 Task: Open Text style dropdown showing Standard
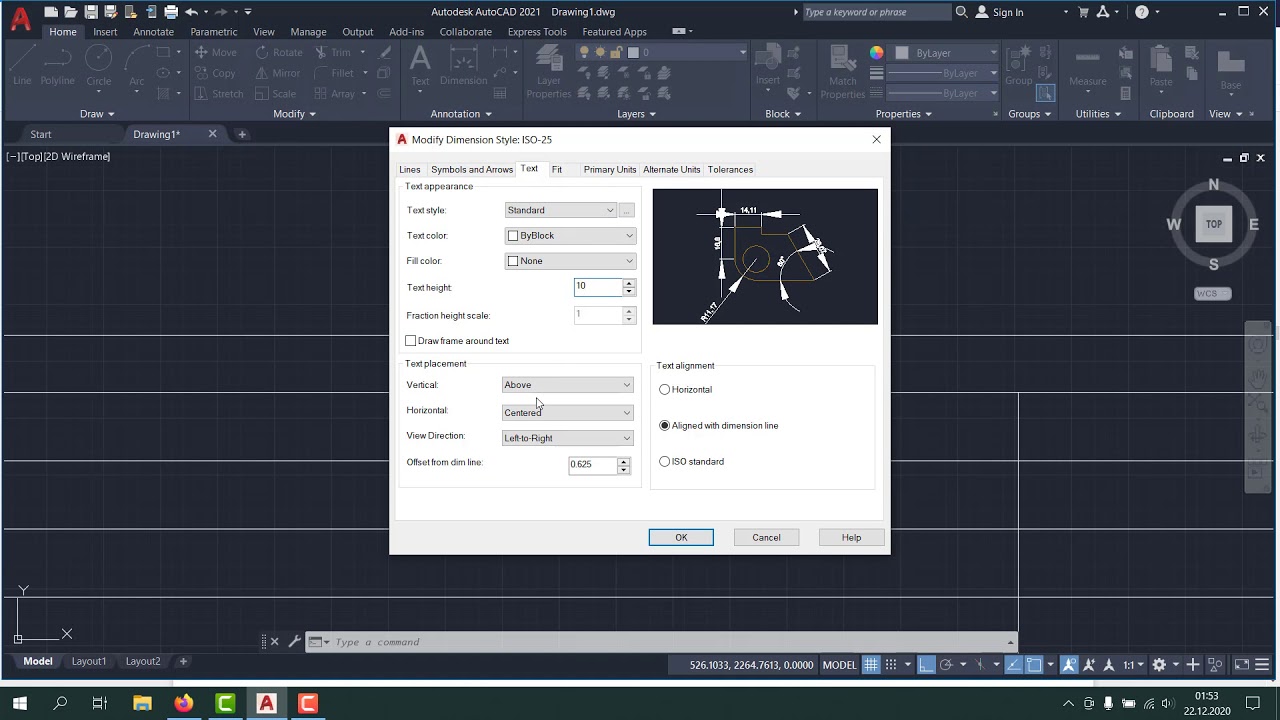click(560, 210)
